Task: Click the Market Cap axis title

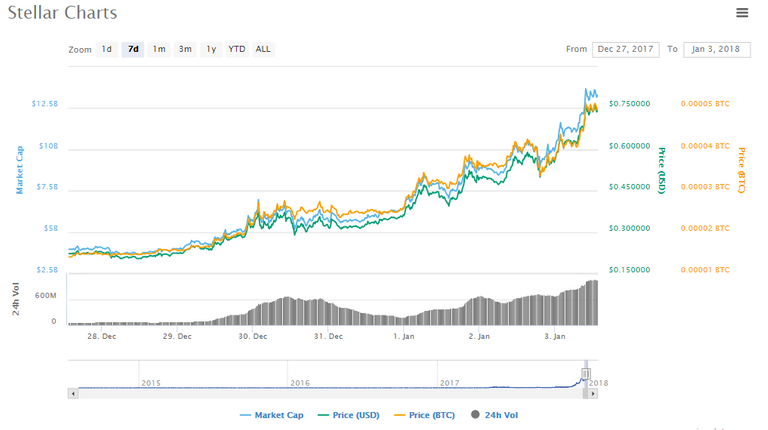Action: pyautogui.click(x=20, y=170)
